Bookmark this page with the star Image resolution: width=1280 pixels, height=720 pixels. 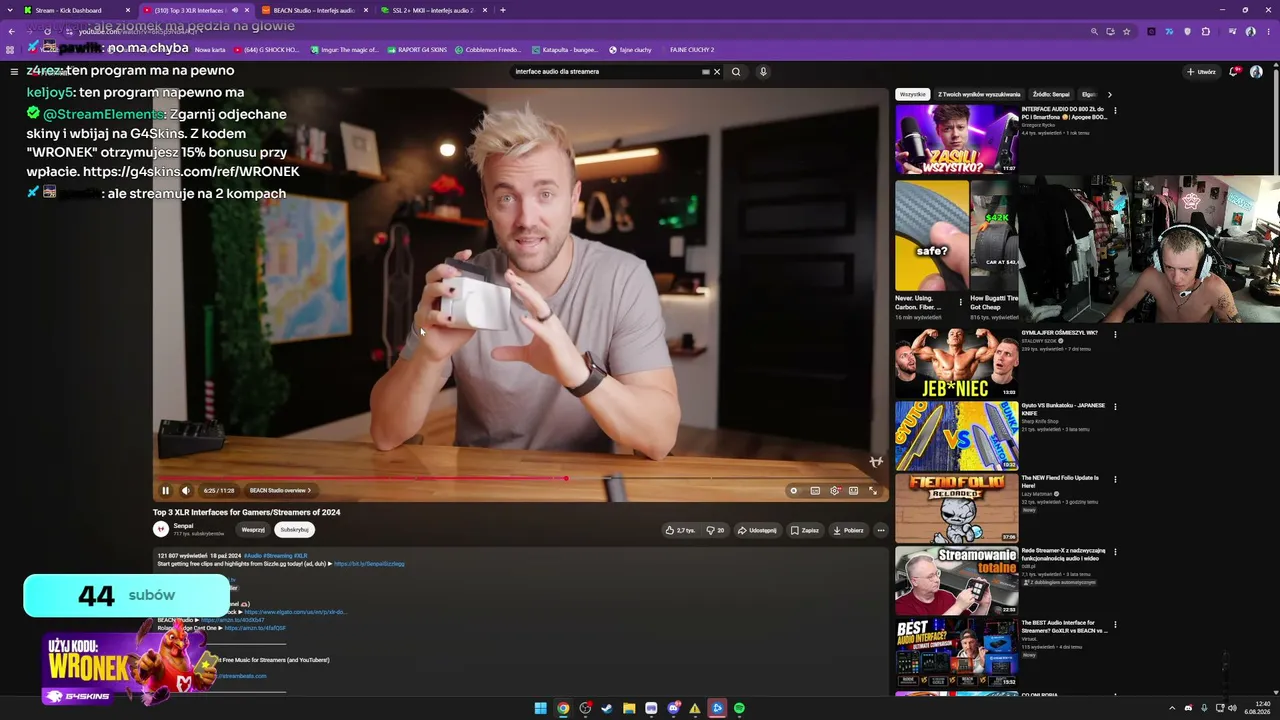tap(1126, 31)
